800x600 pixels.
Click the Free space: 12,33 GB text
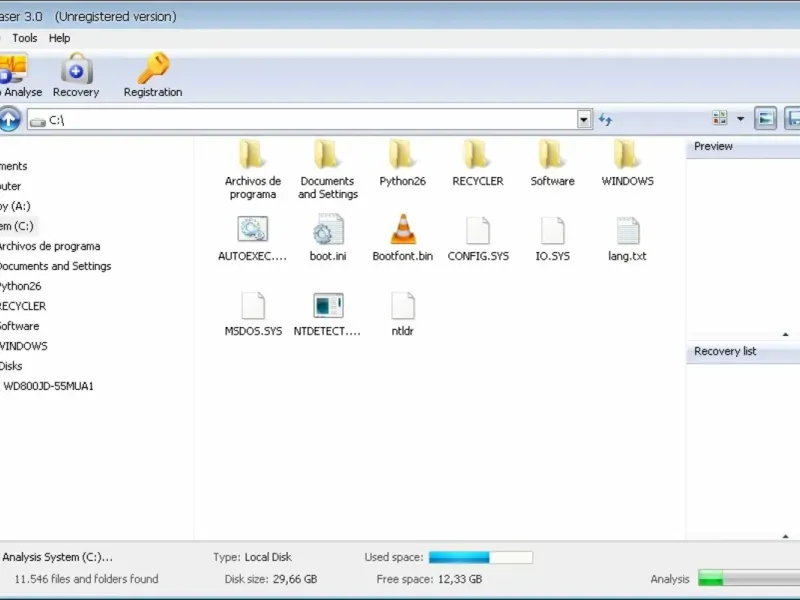[x=429, y=579]
